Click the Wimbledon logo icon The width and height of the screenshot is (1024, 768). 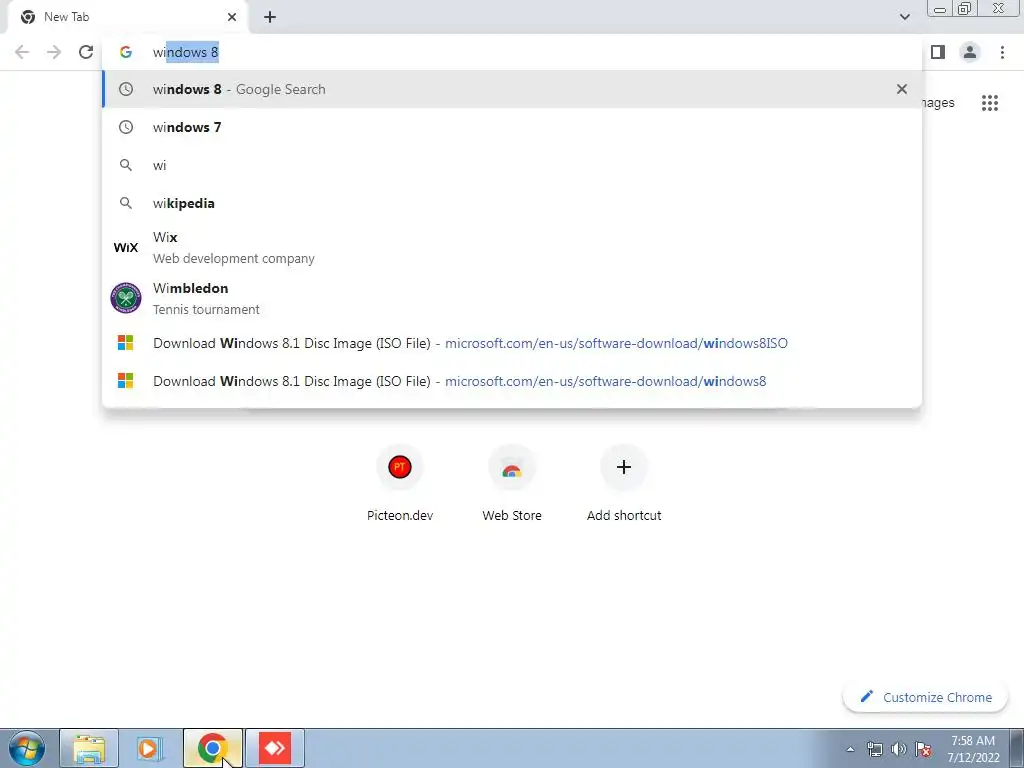click(126, 298)
